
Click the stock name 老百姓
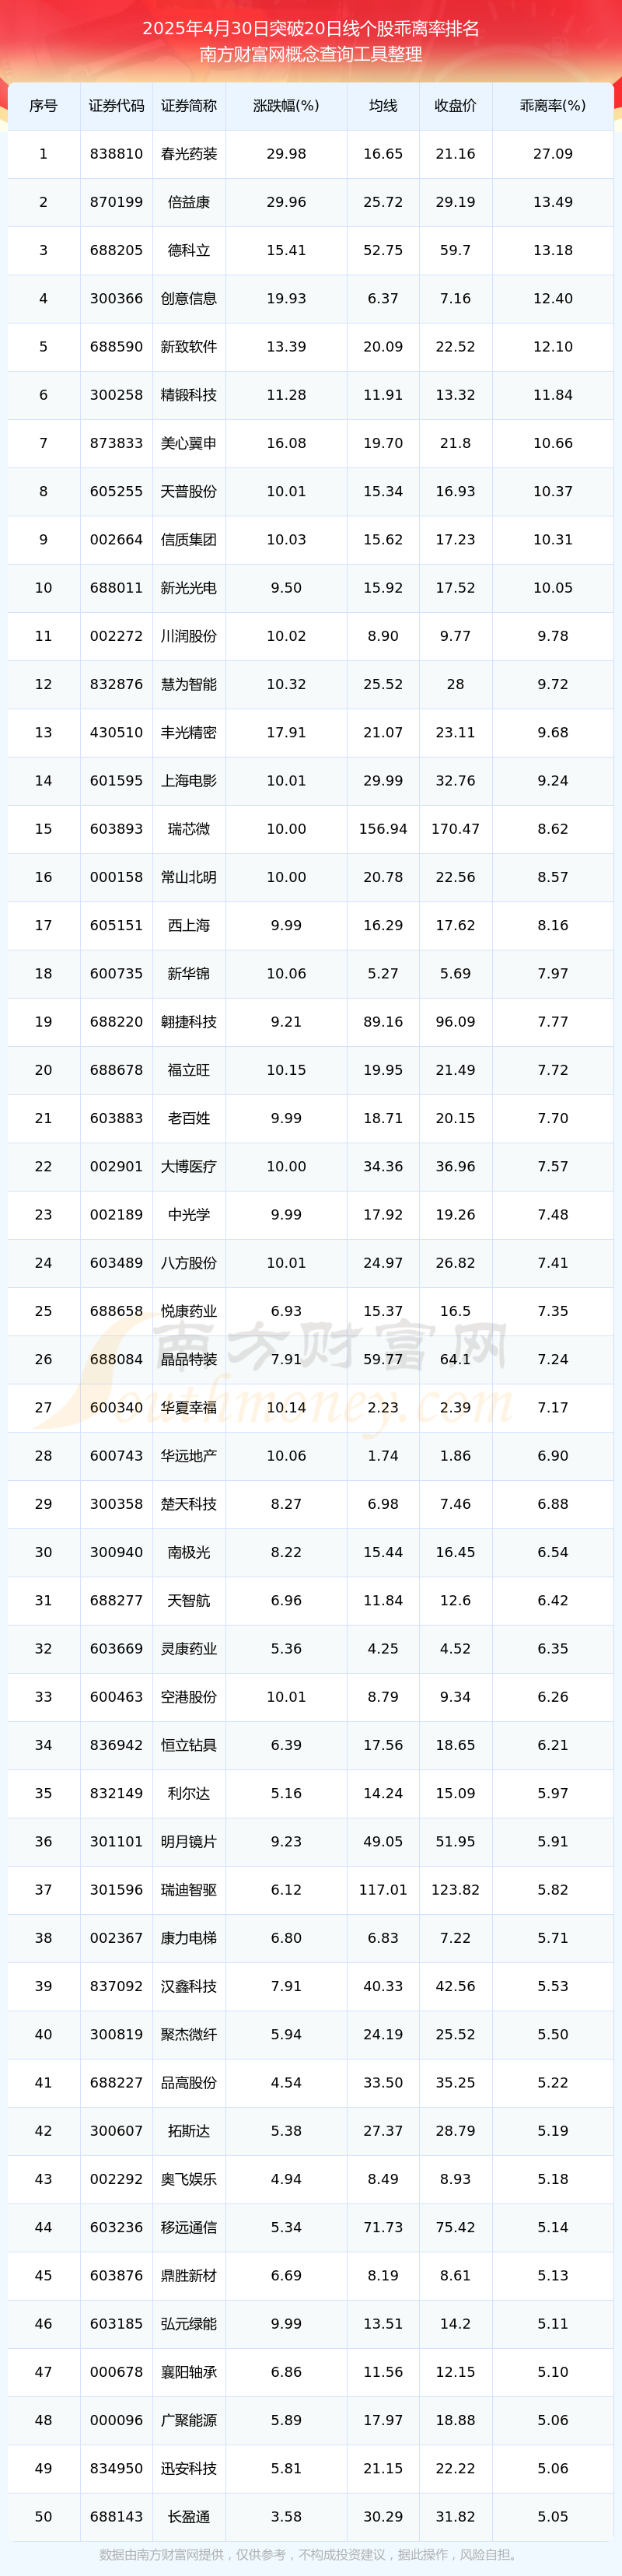tap(189, 1118)
